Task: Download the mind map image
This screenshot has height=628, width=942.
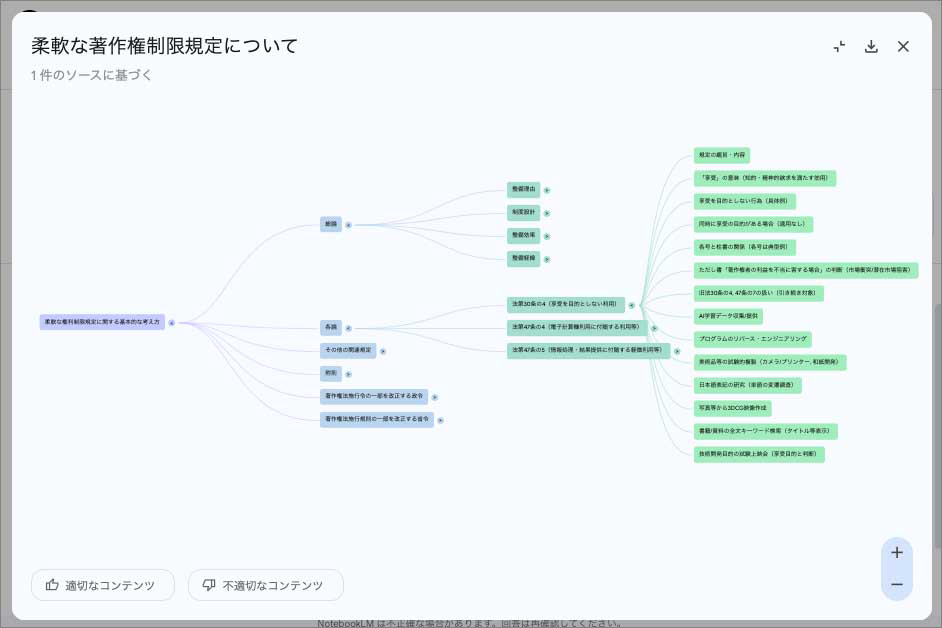Action: 871,47
